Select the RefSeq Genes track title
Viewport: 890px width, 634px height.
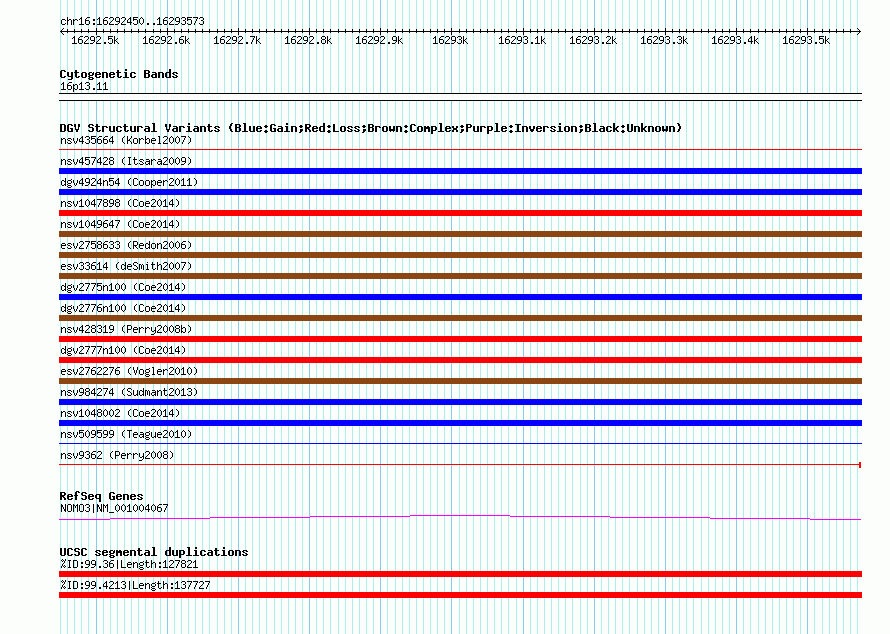pos(101,496)
